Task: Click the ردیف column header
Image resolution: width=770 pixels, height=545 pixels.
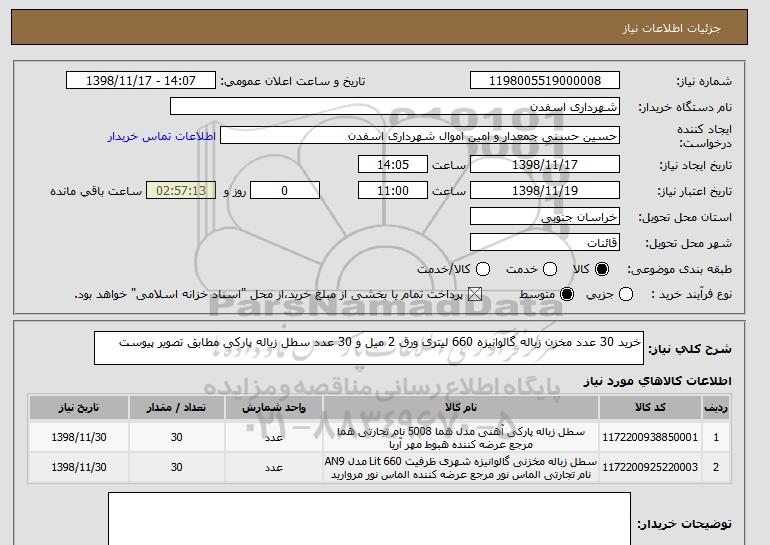Action: point(716,408)
